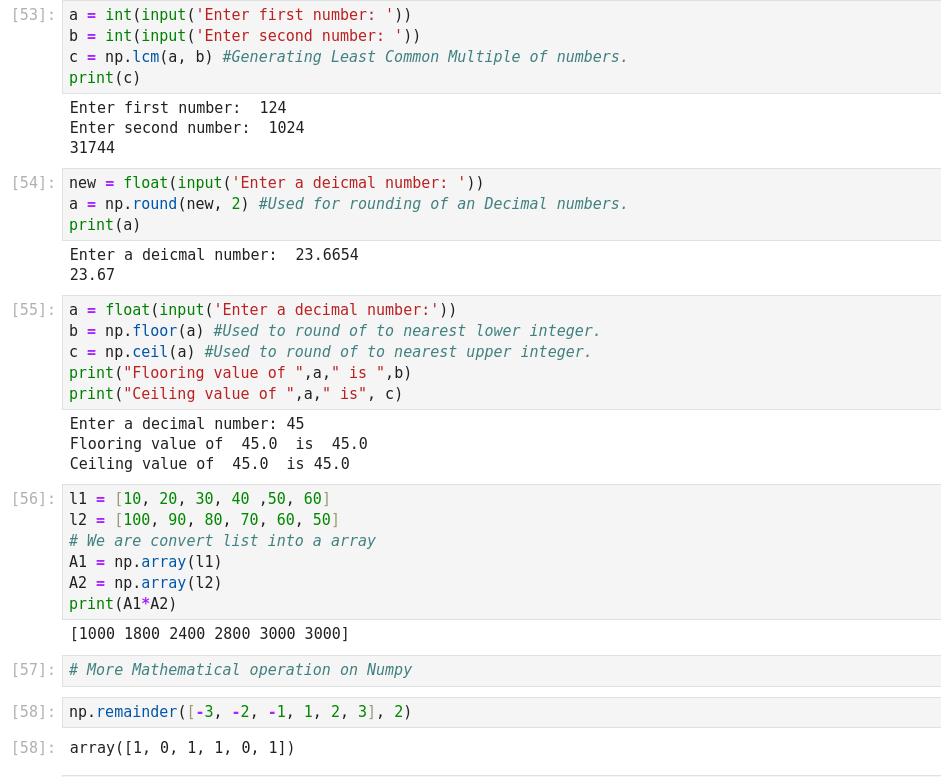Click the 'Ceiling value of' output line
This screenshot has width=941, height=777.
209,464
